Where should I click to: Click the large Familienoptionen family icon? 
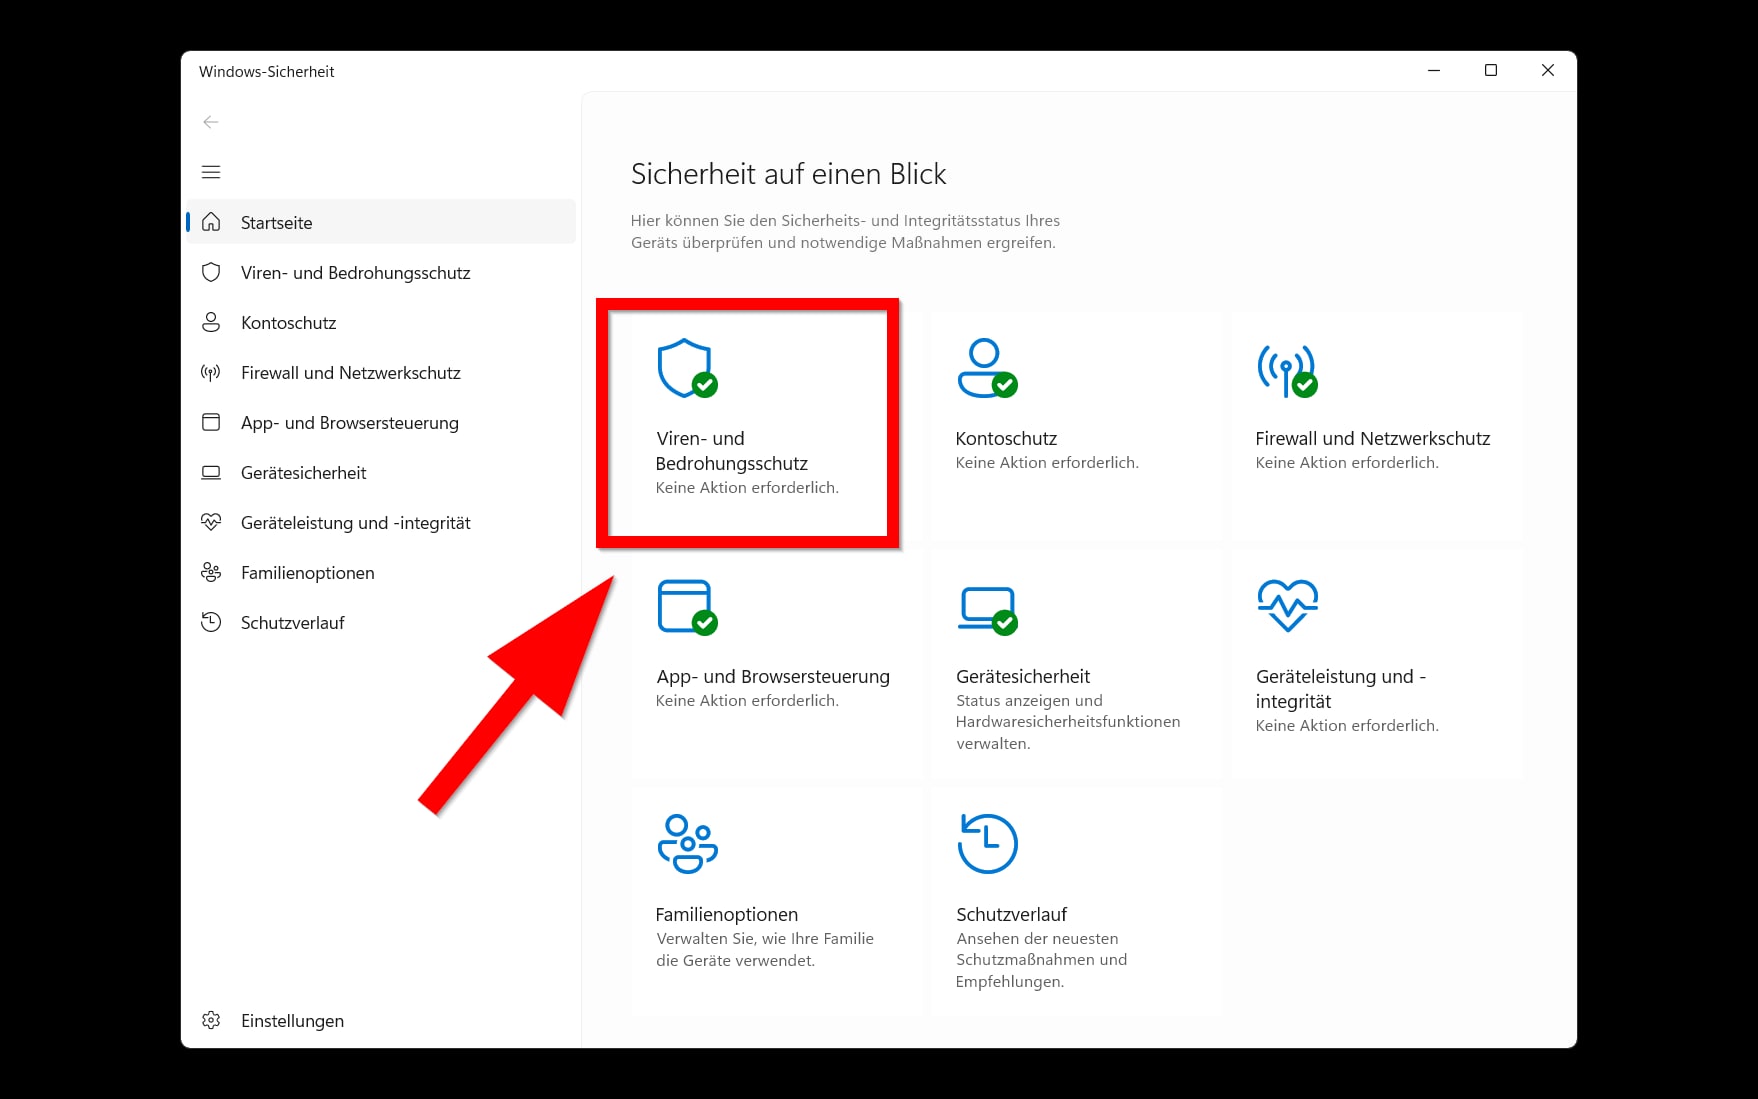[x=687, y=843]
